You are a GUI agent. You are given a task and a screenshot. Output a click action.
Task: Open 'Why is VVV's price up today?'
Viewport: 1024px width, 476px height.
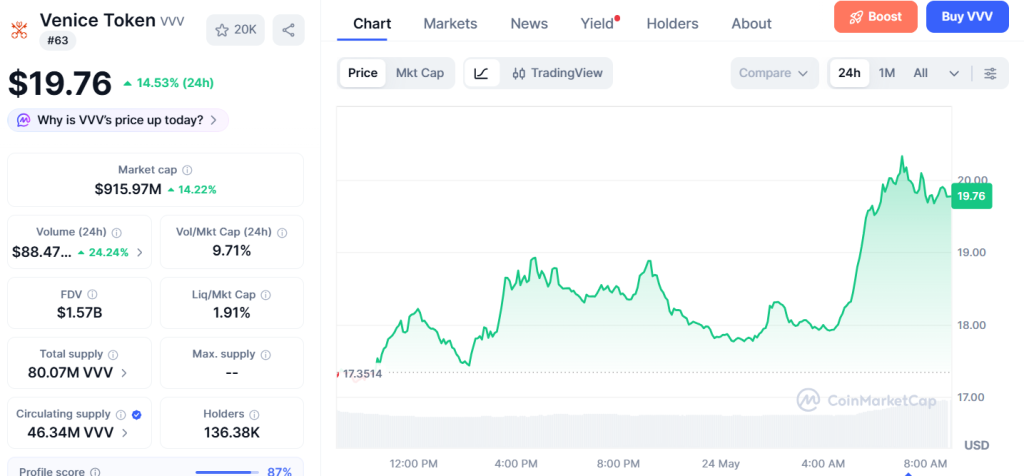(118, 120)
